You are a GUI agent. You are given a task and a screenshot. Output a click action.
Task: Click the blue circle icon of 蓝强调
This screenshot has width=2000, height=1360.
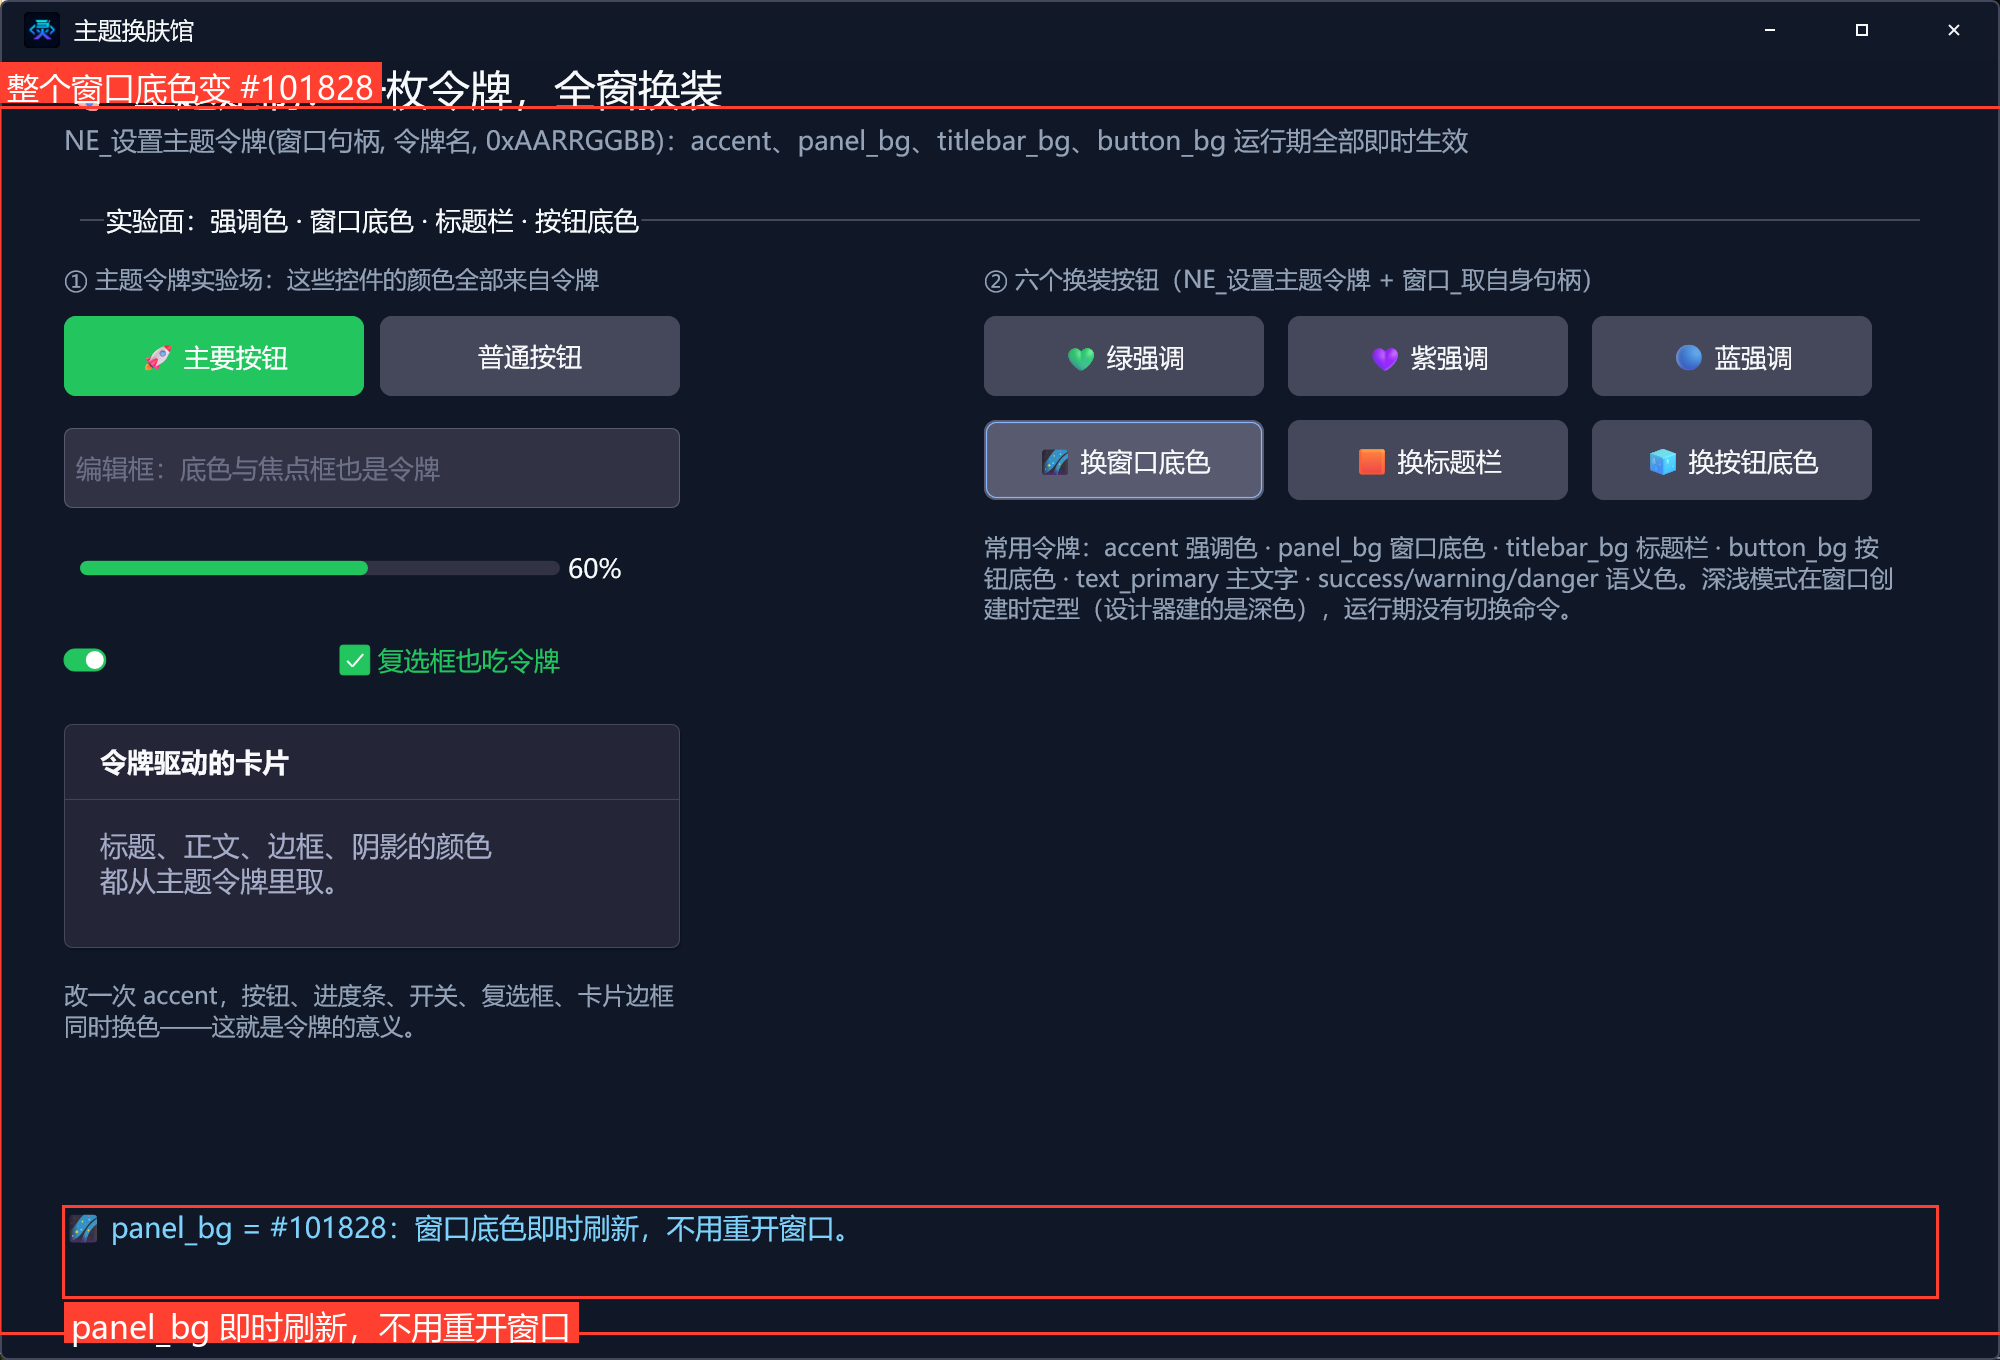click(x=1689, y=358)
